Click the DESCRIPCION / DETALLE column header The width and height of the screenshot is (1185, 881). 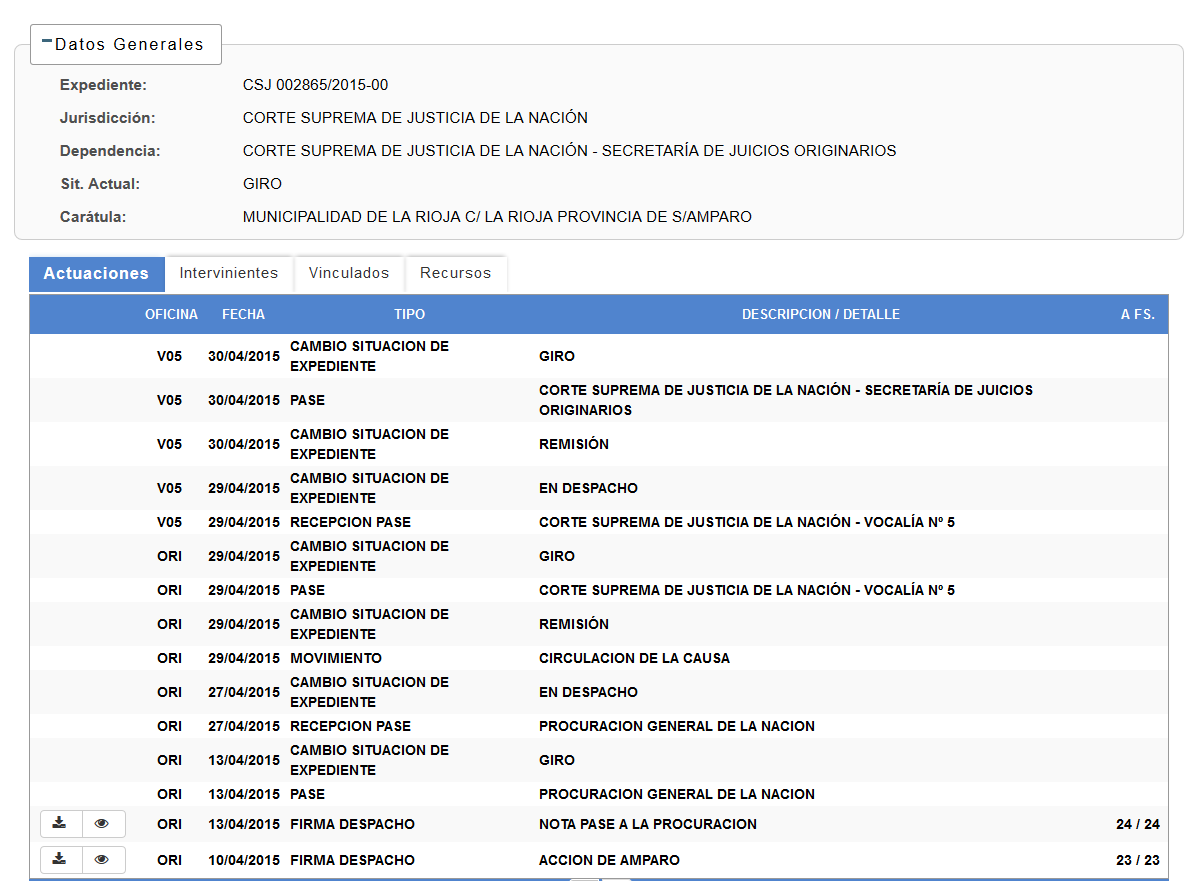tap(820, 314)
